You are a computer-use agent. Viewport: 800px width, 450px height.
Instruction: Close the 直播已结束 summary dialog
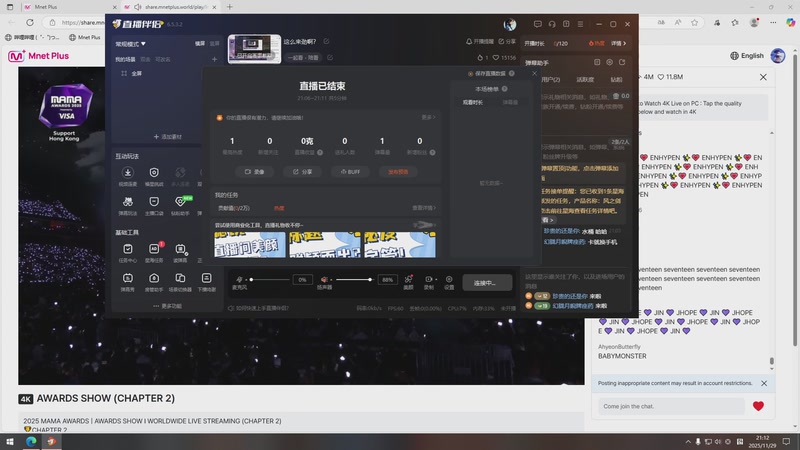(x=534, y=73)
